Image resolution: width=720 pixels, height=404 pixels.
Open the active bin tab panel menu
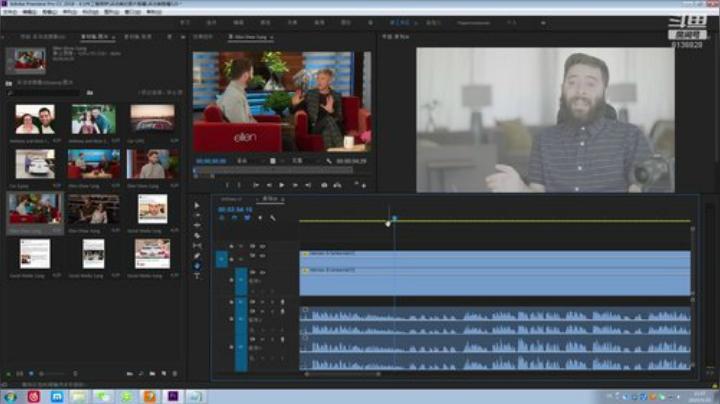tap(113, 37)
